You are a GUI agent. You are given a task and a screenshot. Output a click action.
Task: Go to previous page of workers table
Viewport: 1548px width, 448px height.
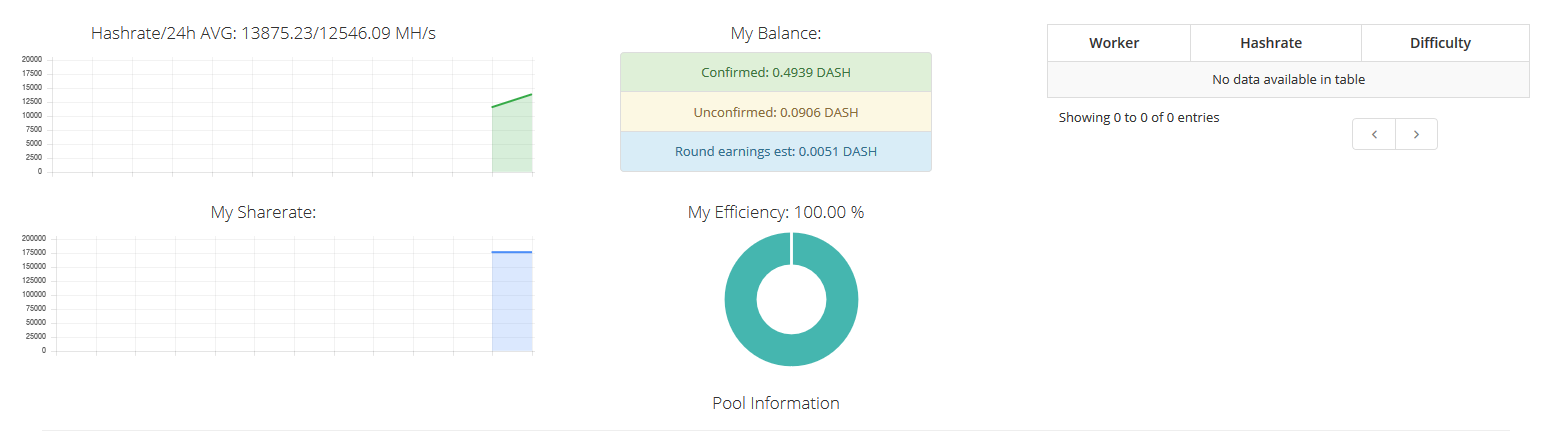coord(1374,134)
